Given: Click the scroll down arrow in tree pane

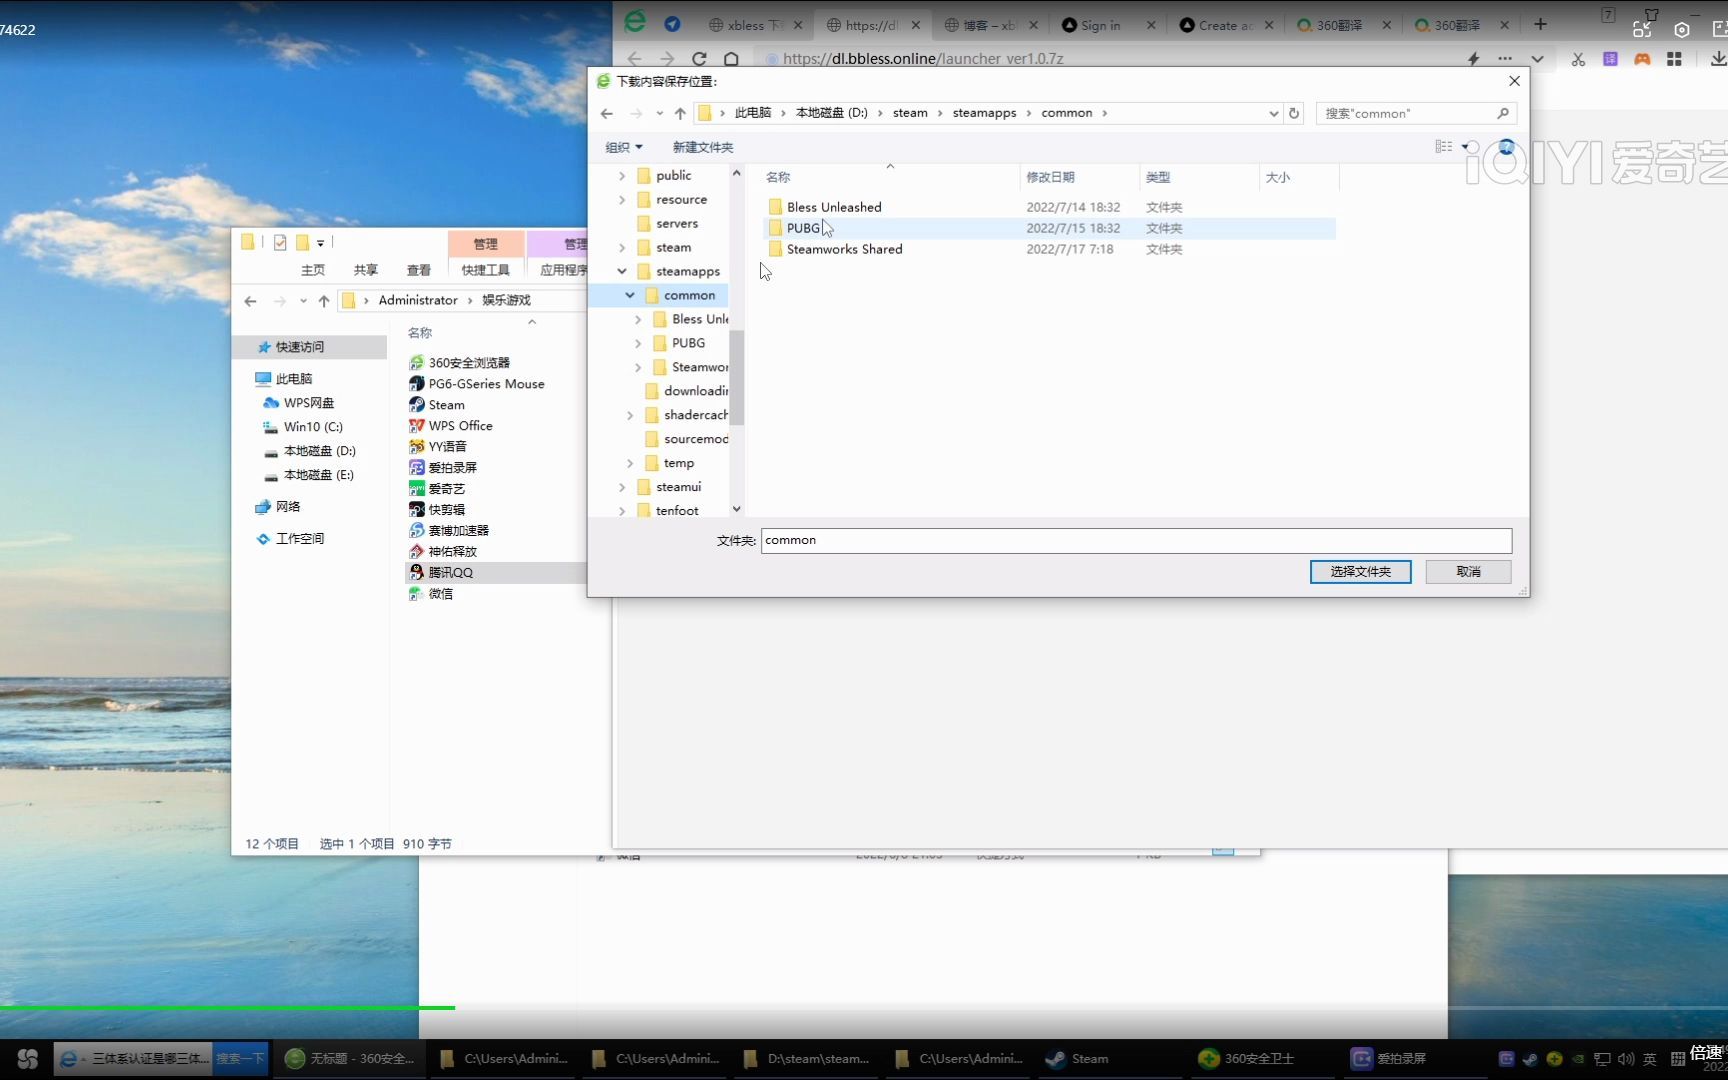Looking at the screenshot, I should (737, 509).
